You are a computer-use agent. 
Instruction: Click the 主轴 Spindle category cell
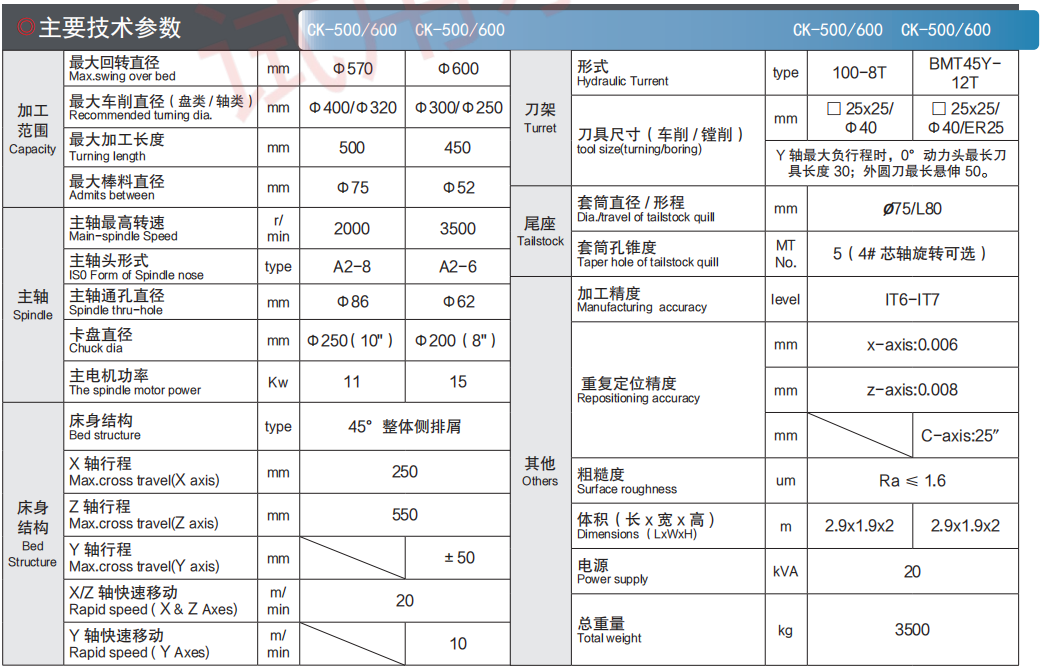(33, 305)
